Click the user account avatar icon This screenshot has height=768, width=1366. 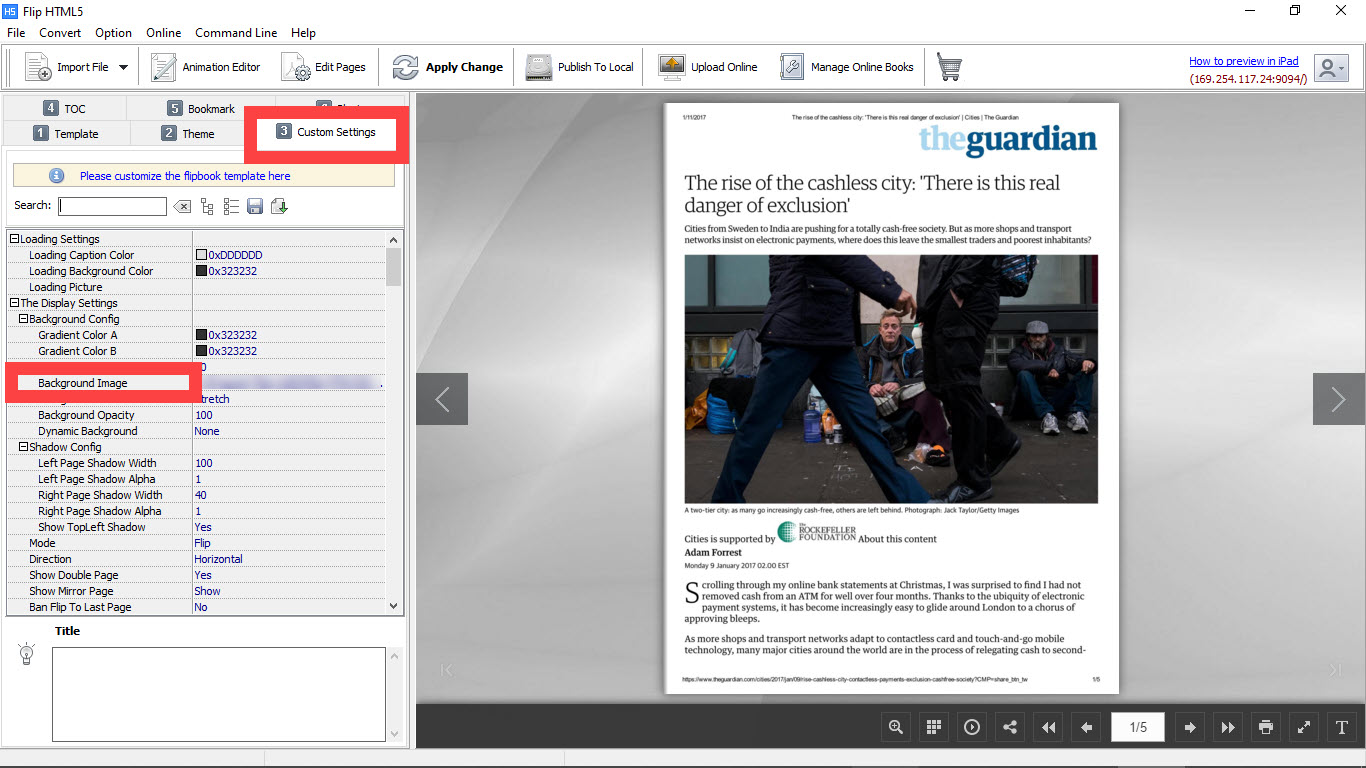tap(1330, 68)
